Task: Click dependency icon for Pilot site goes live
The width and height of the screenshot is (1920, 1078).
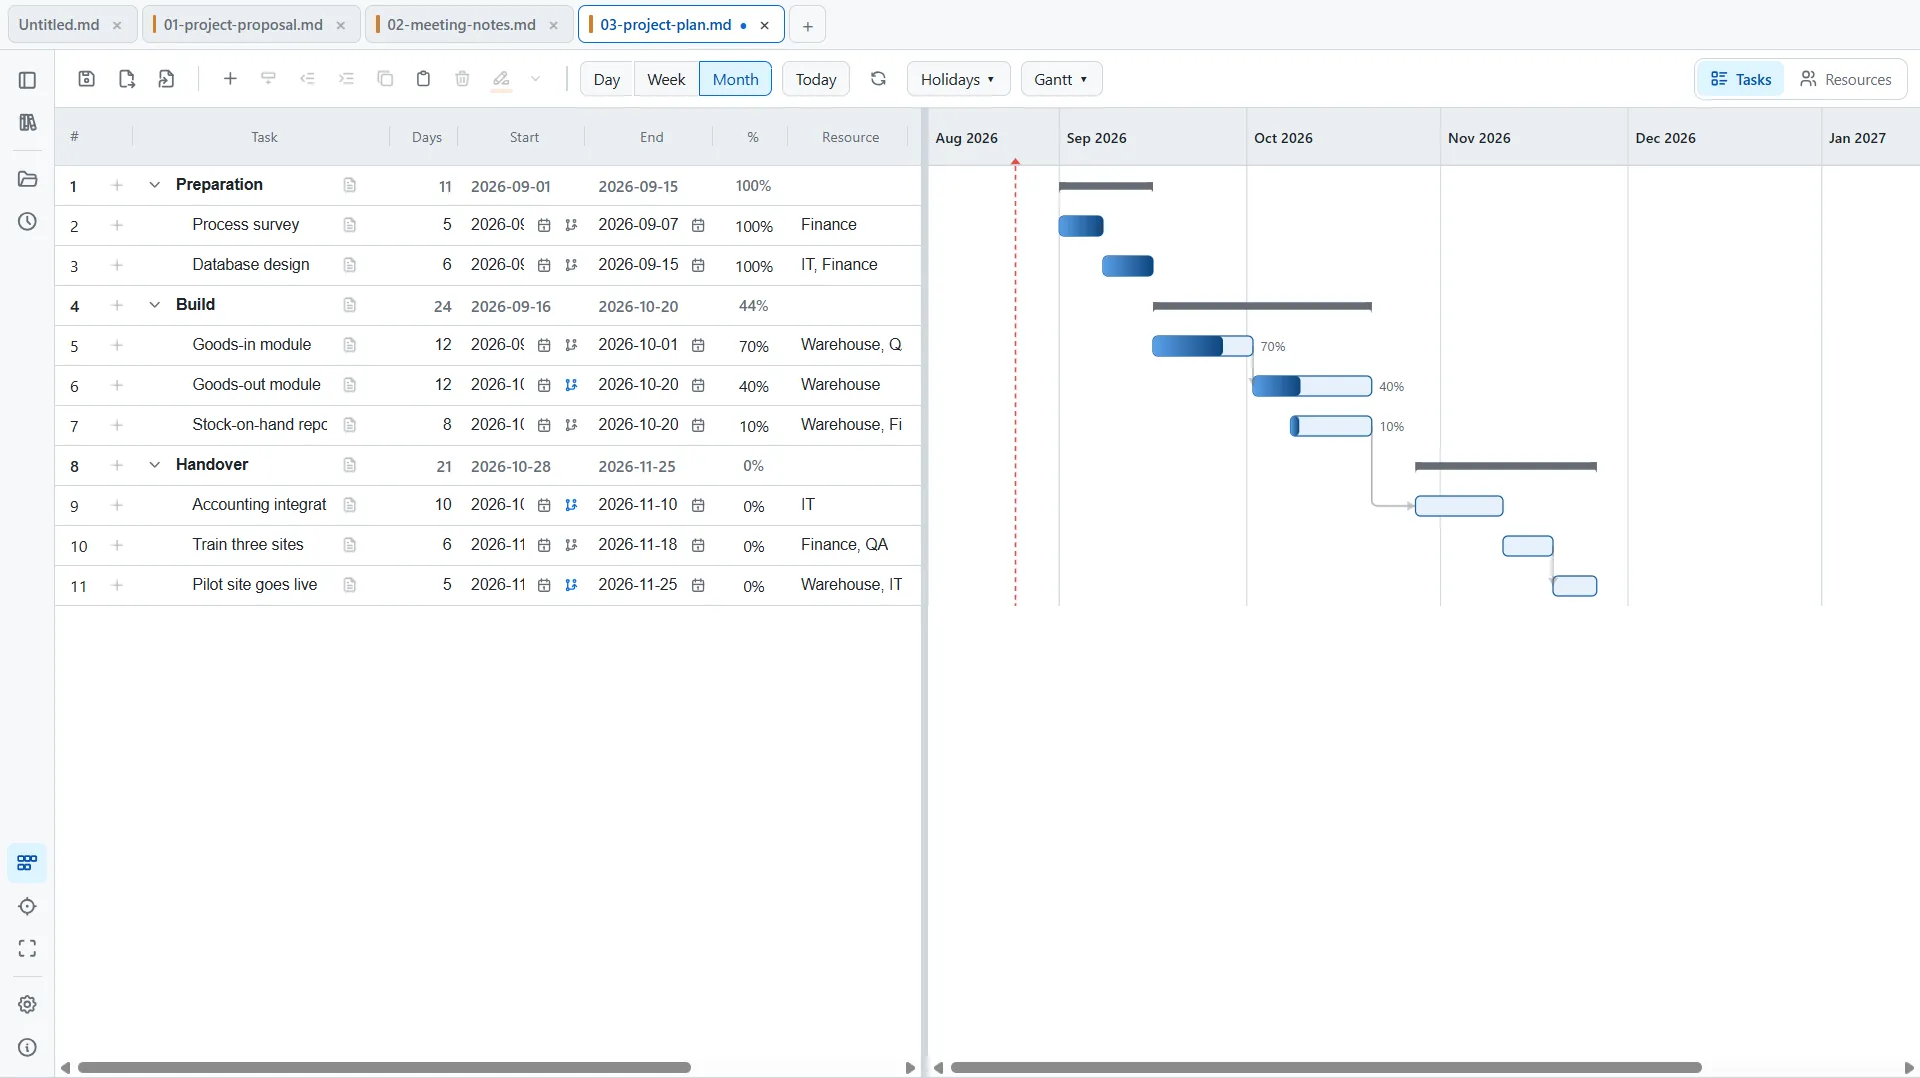Action: coord(571,585)
